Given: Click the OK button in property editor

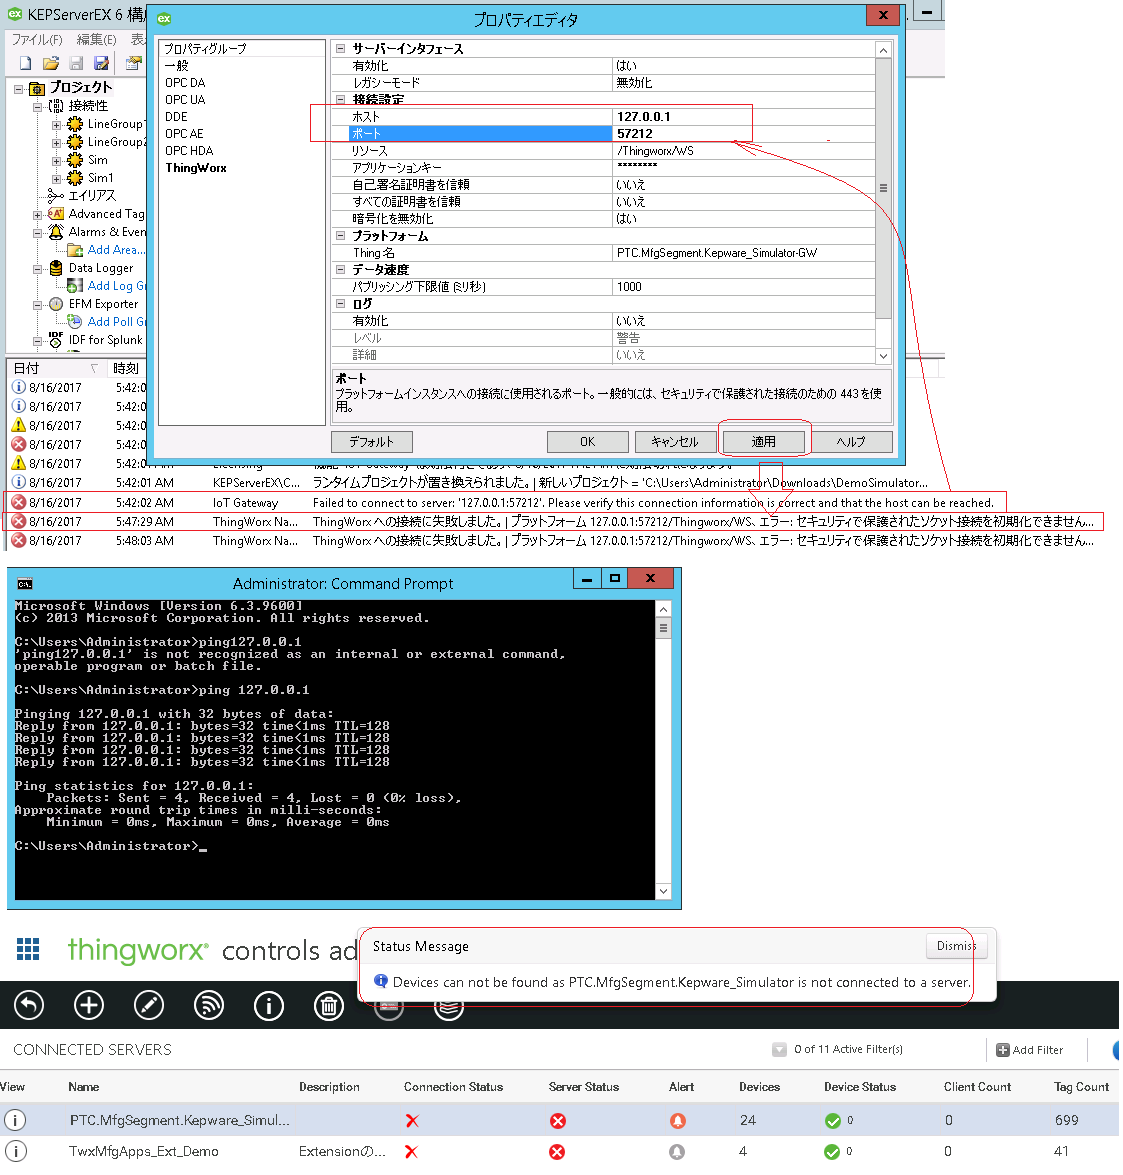Looking at the screenshot, I should (587, 441).
